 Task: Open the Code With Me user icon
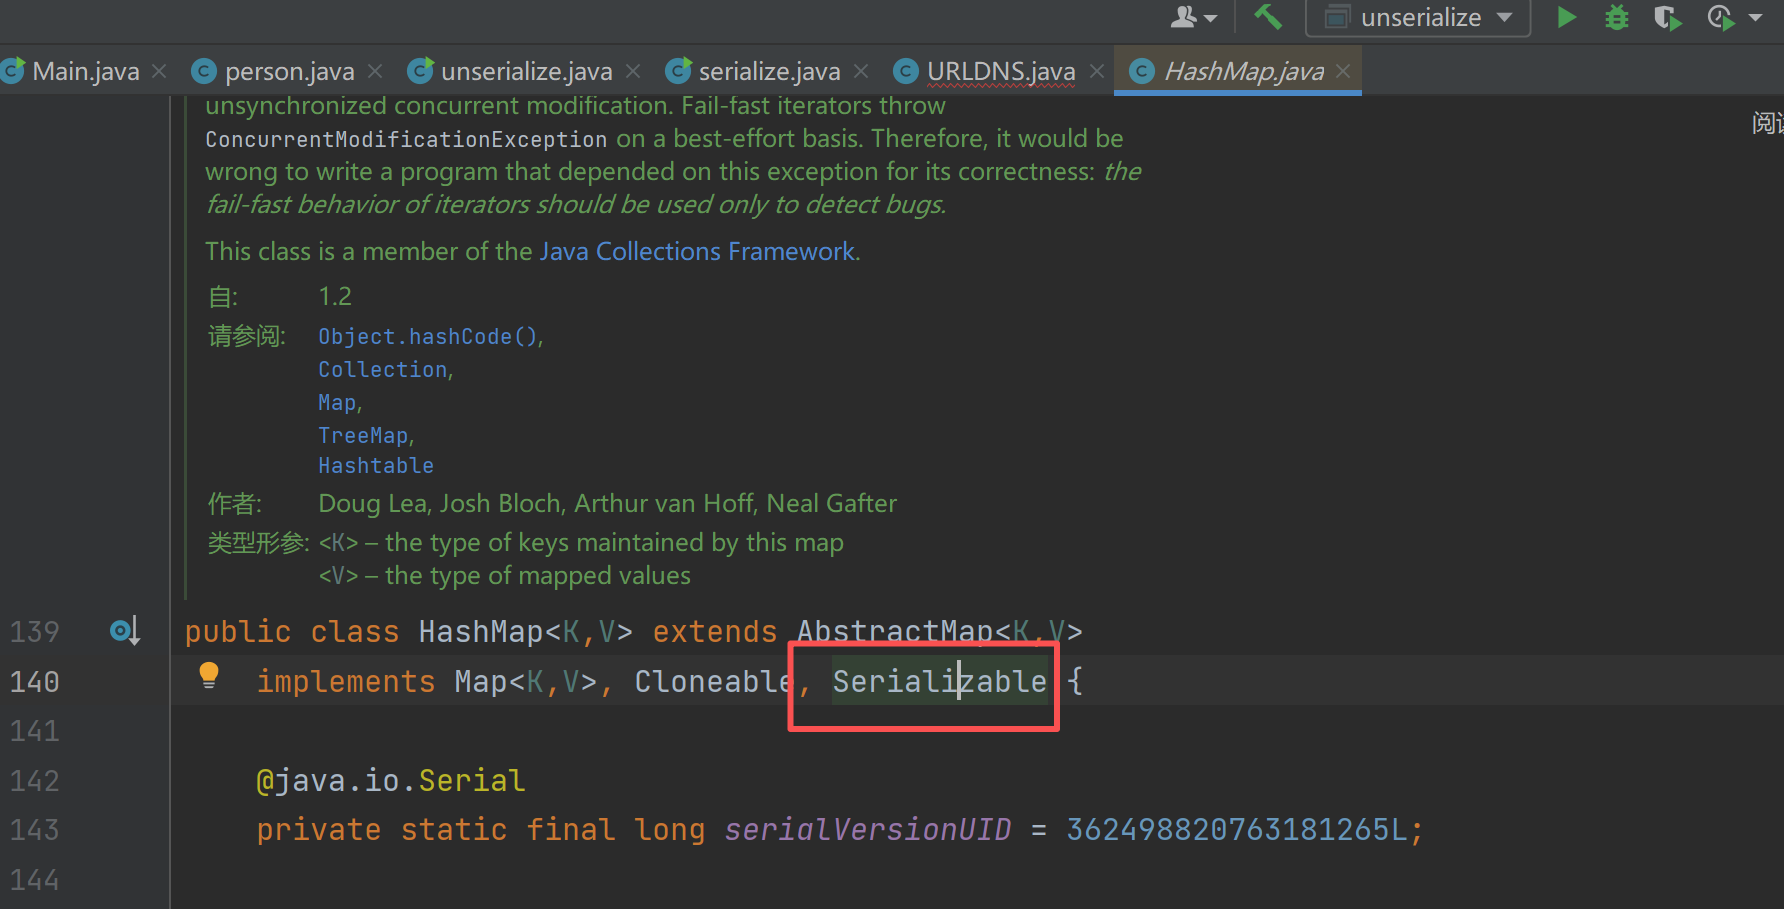[1184, 17]
